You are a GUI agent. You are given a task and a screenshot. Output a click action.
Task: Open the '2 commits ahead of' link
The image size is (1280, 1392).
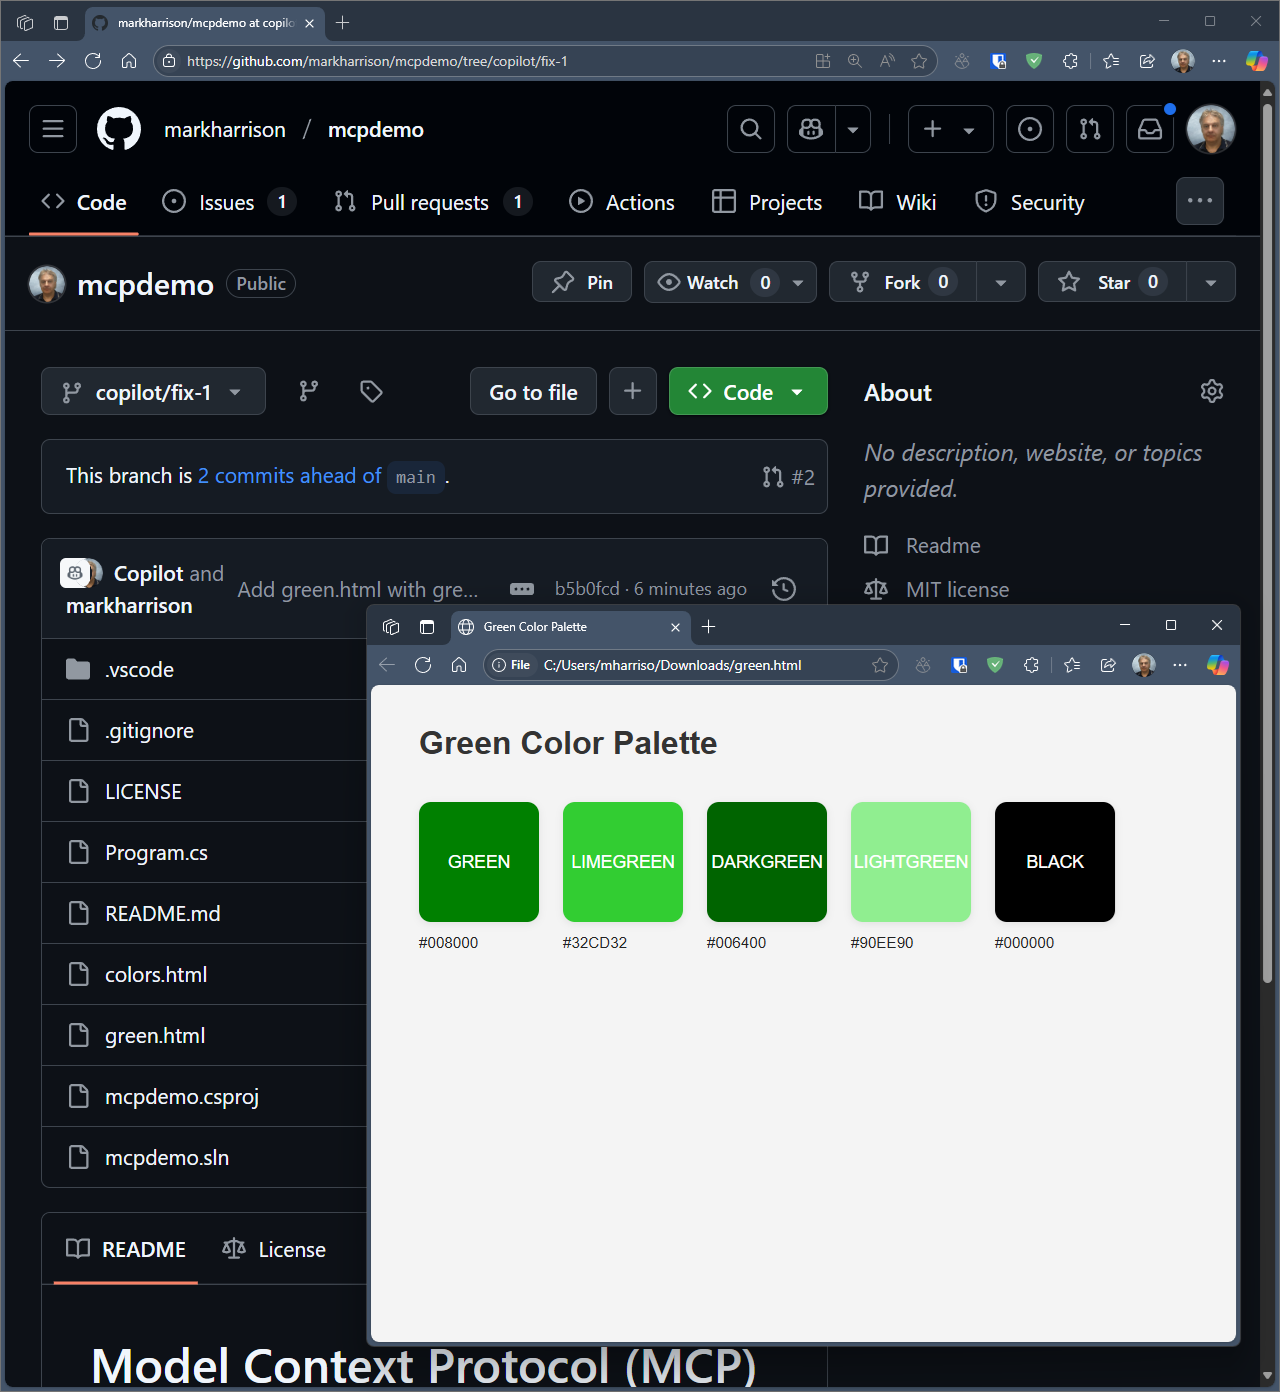click(289, 476)
